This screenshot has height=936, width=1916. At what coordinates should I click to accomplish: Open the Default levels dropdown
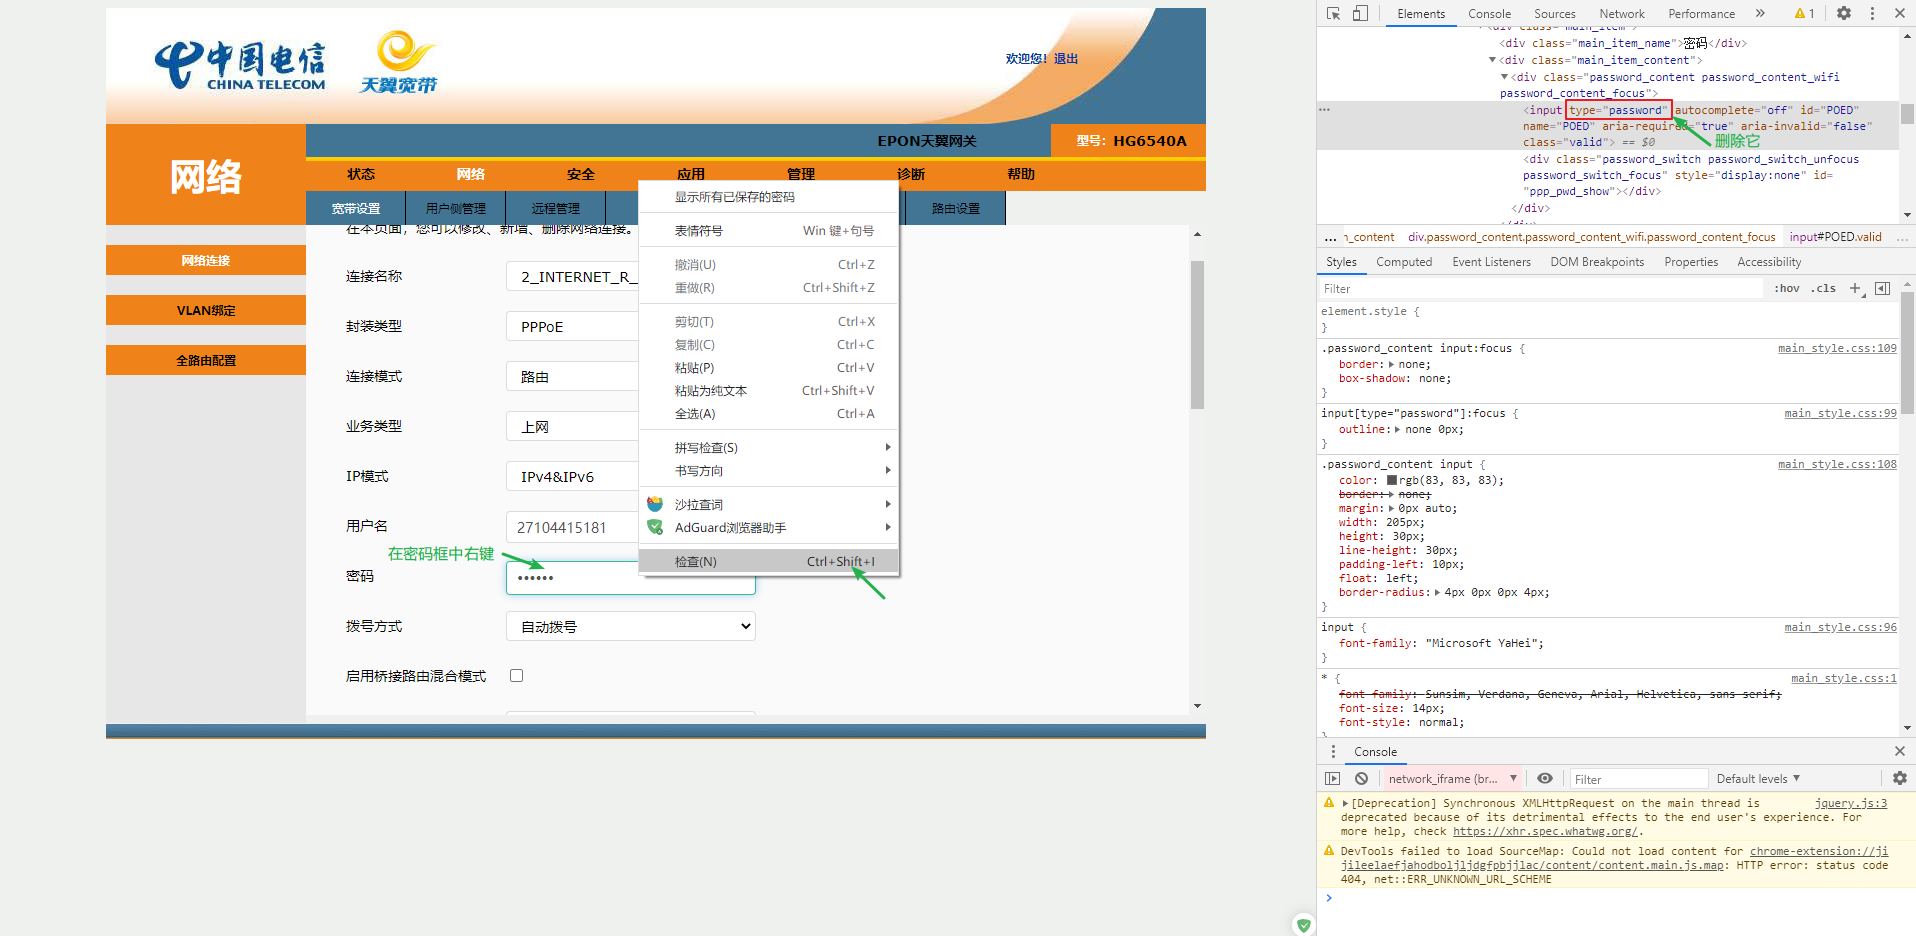pyautogui.click(x=1758, y=778)
